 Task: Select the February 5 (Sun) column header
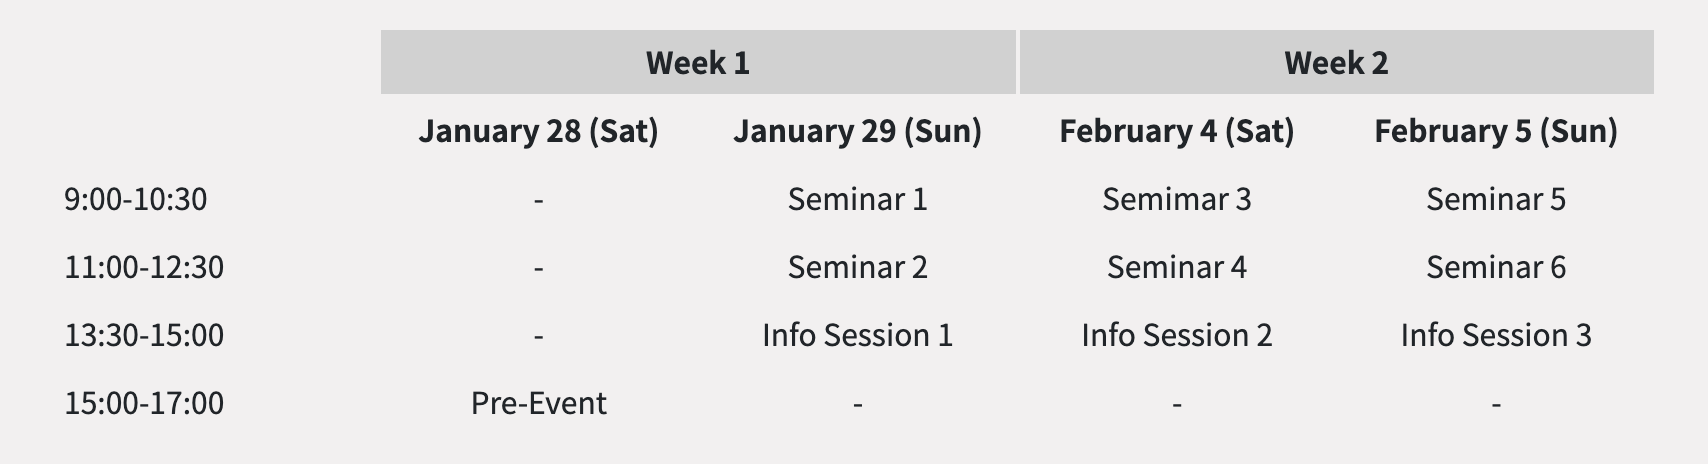pos(1495,131)
